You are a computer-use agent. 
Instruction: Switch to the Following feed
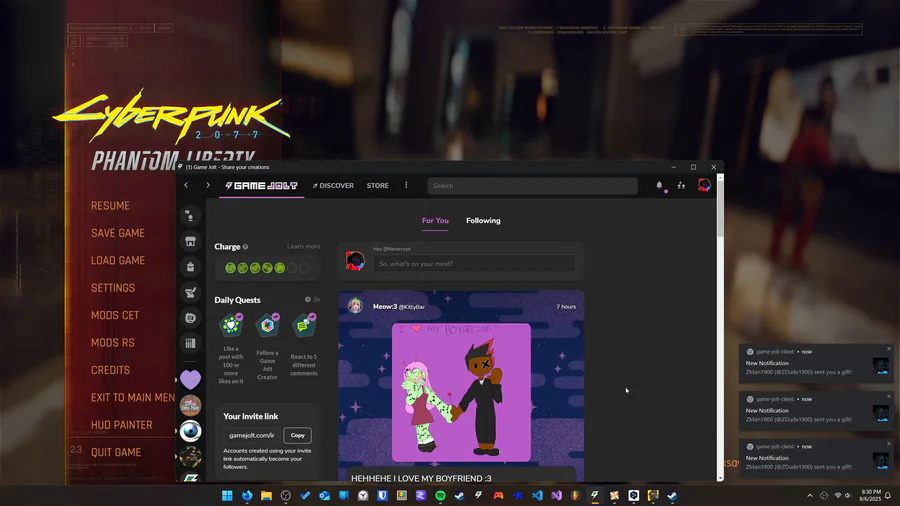(x=483, y=220)
